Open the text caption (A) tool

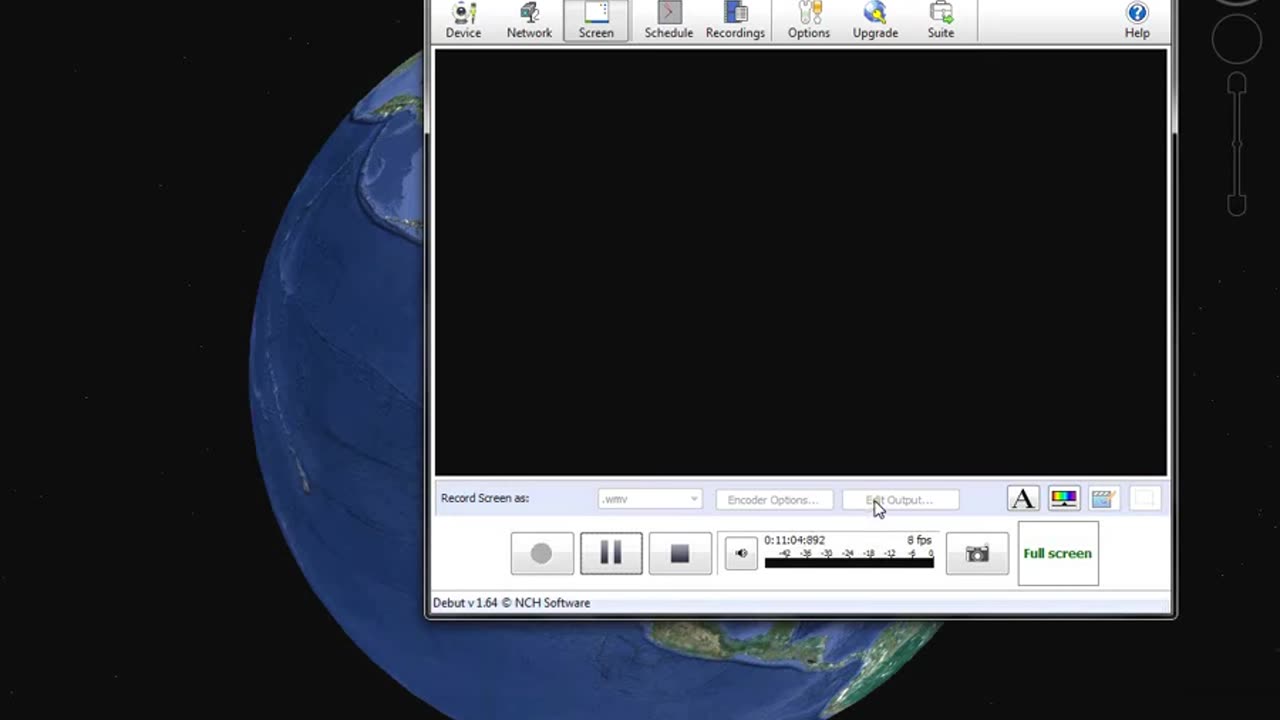click(x=1022, y=498)
